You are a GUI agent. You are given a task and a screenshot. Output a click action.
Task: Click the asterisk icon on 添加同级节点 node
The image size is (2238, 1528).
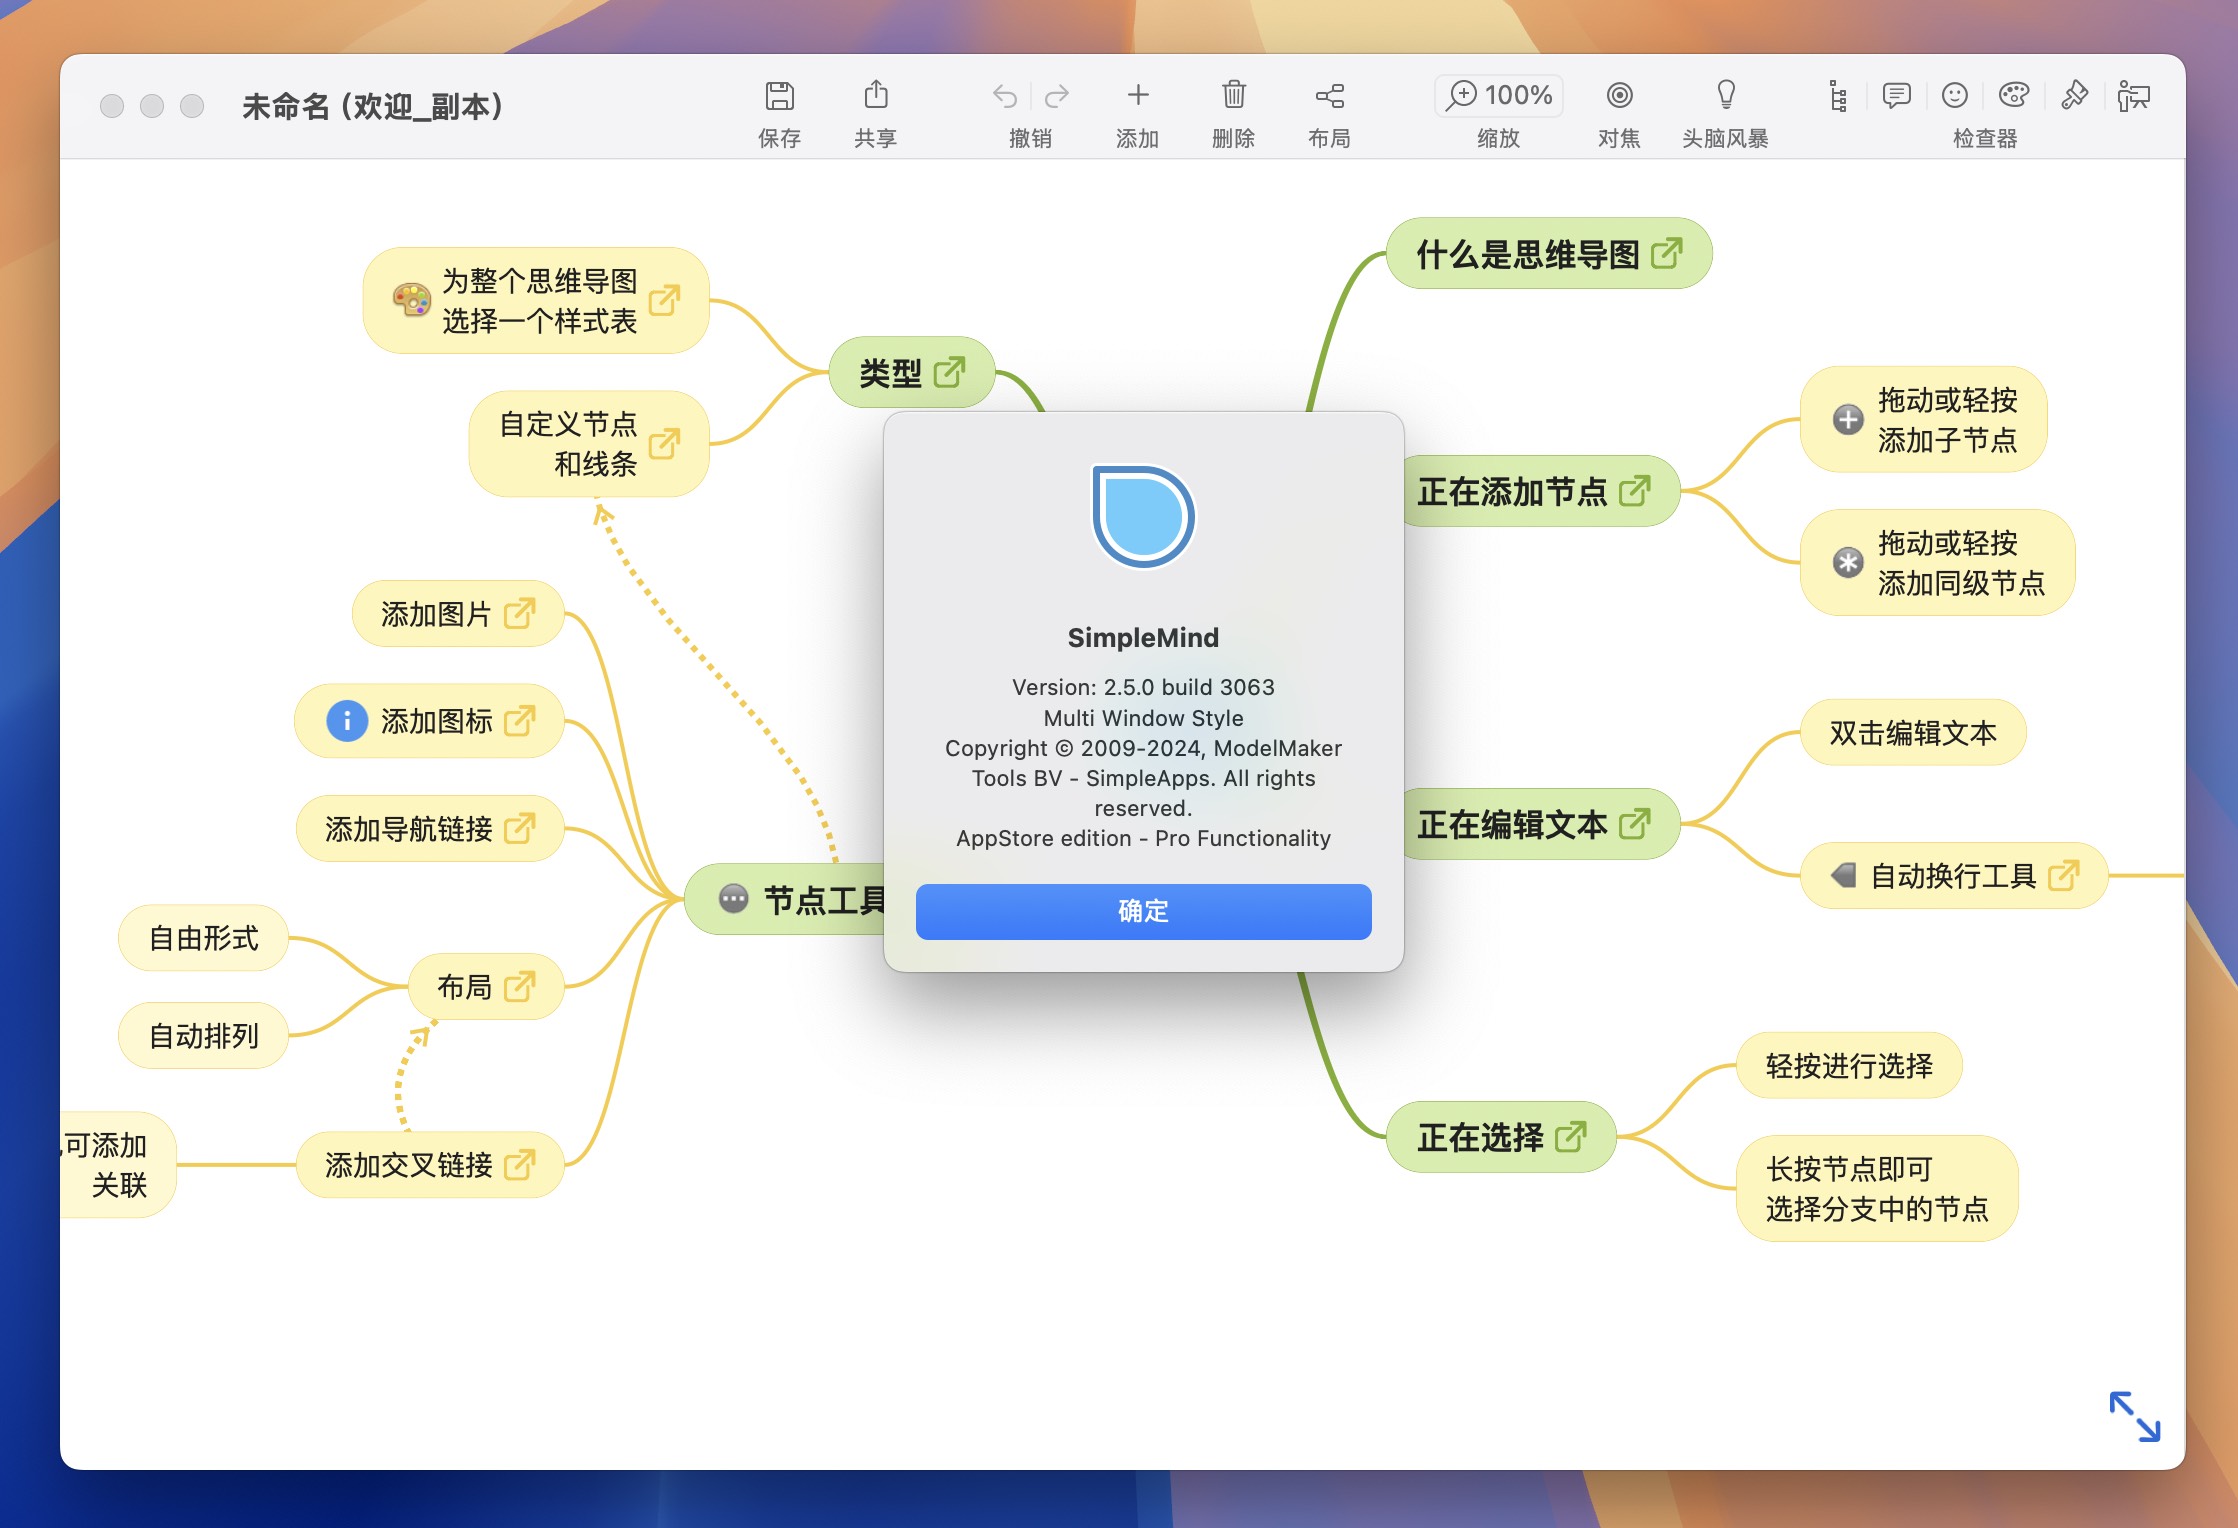point(1848,562)
